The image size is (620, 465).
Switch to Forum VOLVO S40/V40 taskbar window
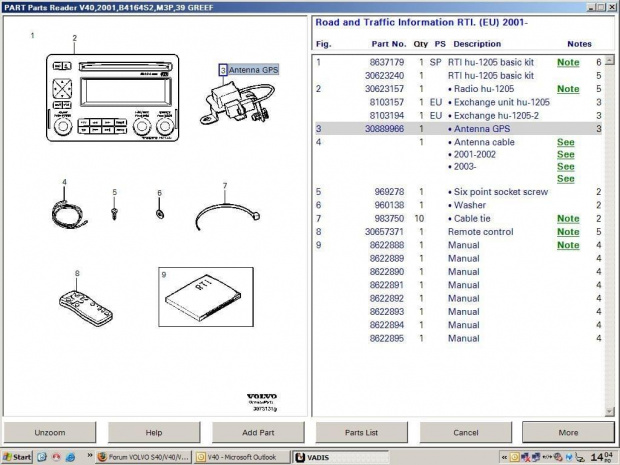(x=144, y=457)
